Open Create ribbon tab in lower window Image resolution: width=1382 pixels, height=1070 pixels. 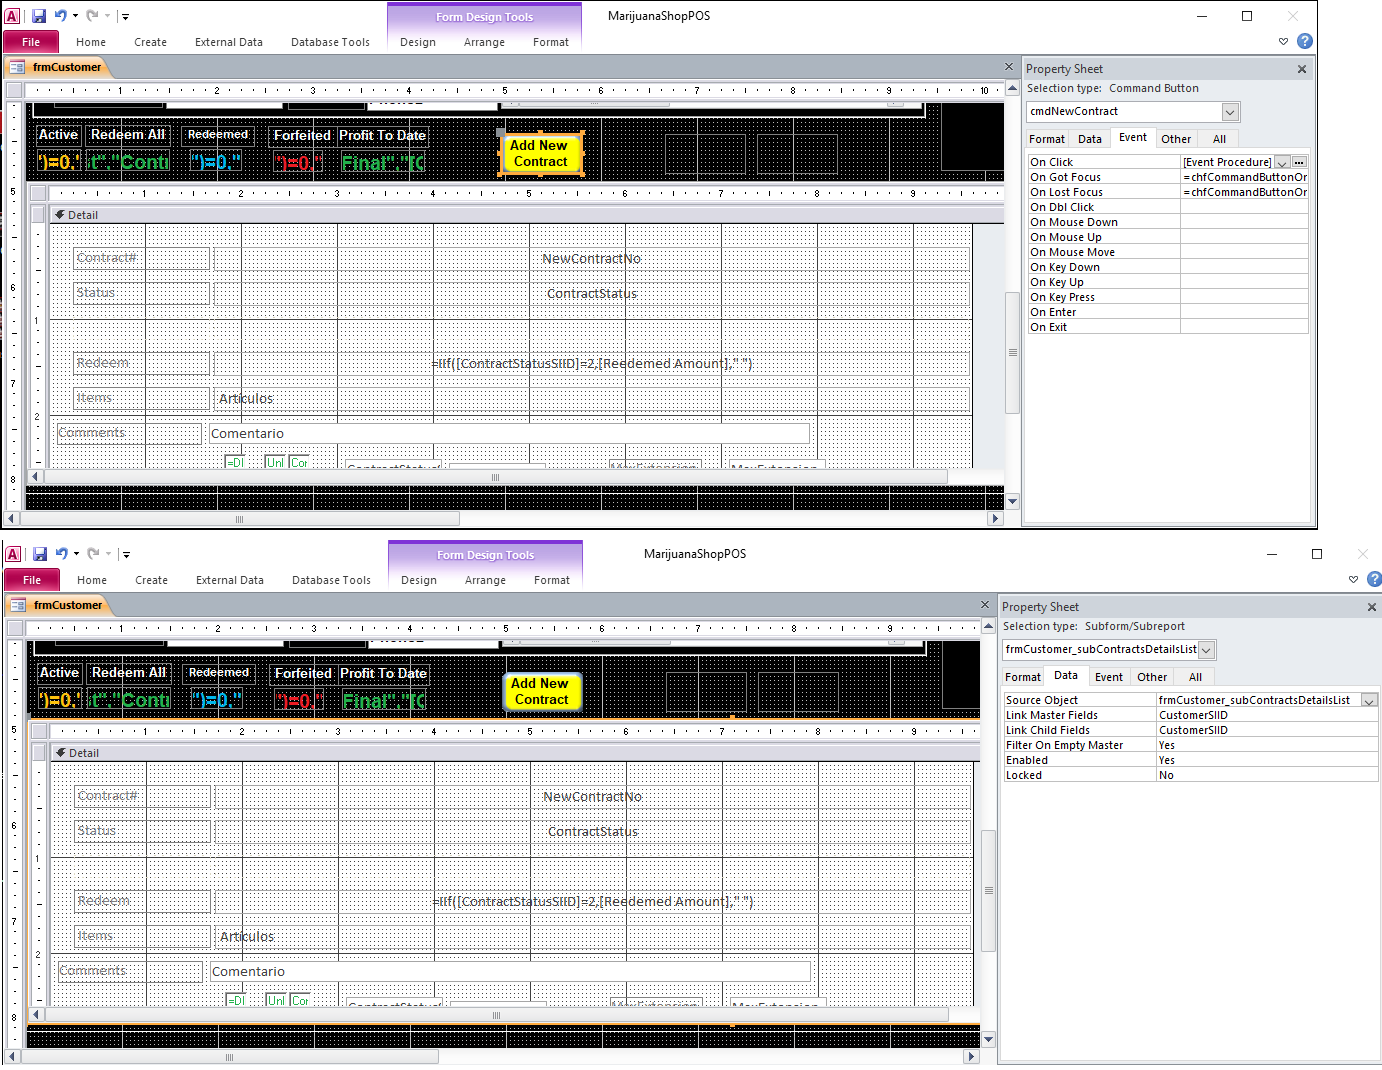tap(152, 580)
